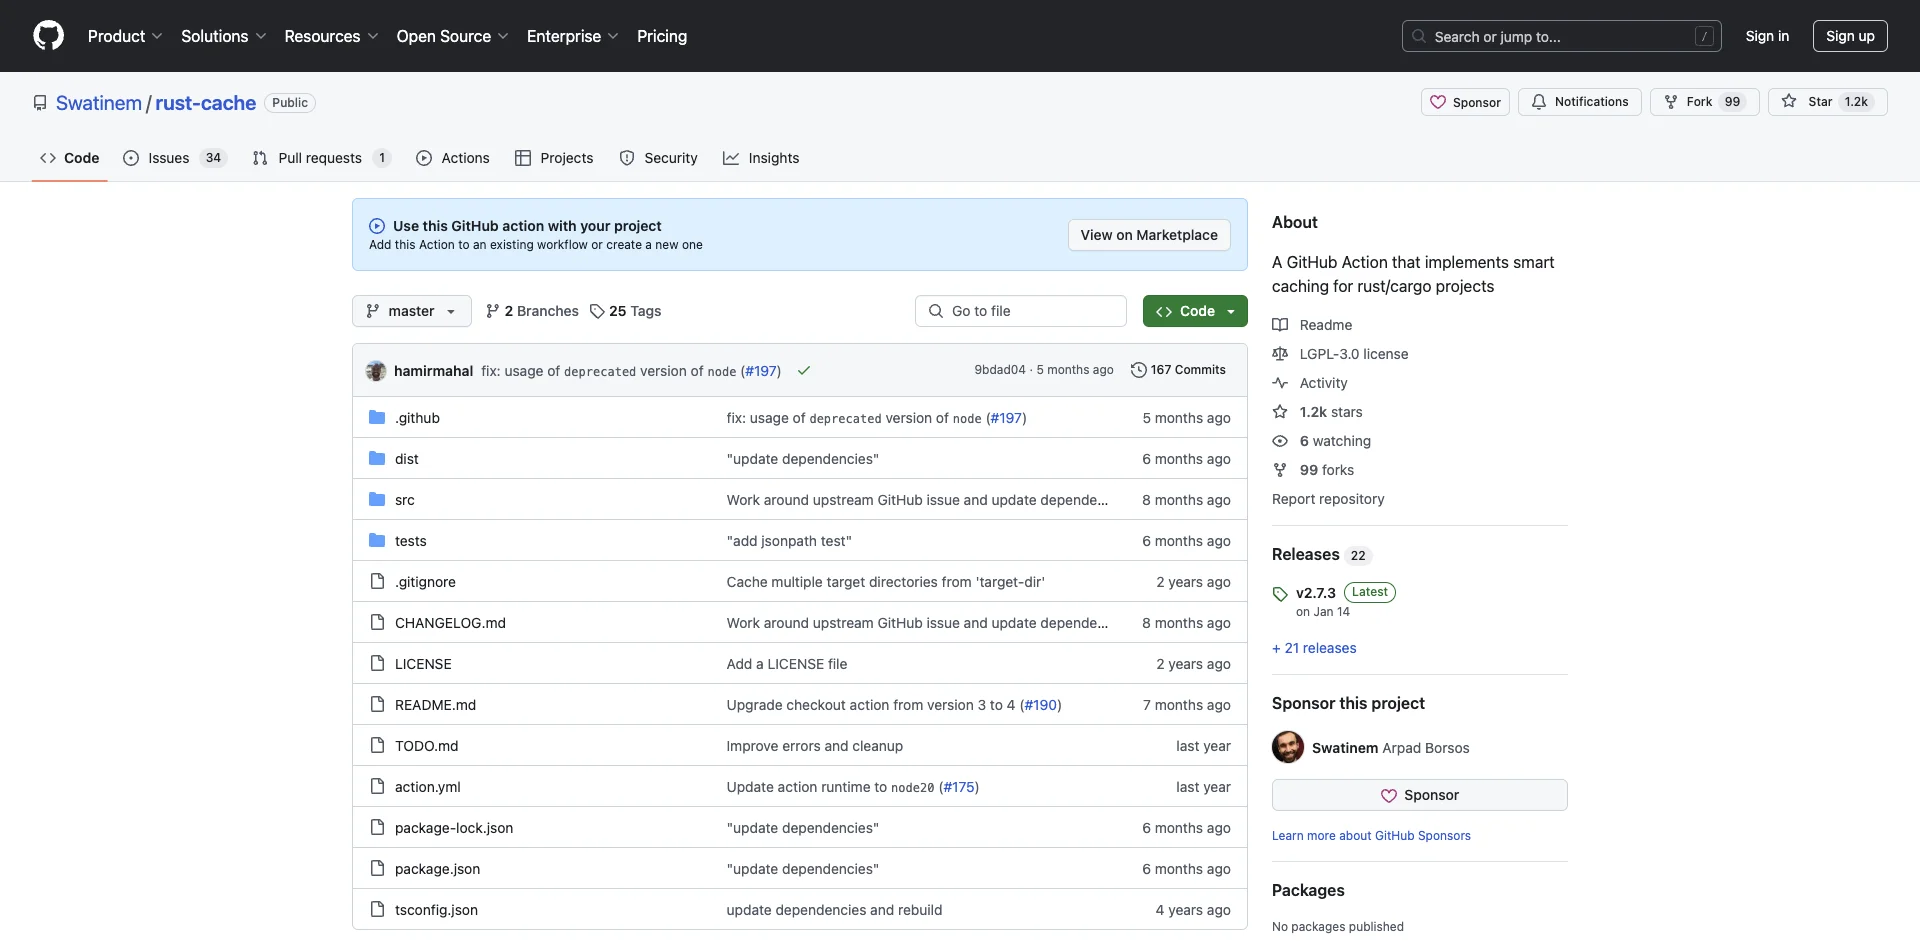Open pull request #190 link in README.md row
This screenshot has height=941, width=1920.
click(x=1041, y=705)
